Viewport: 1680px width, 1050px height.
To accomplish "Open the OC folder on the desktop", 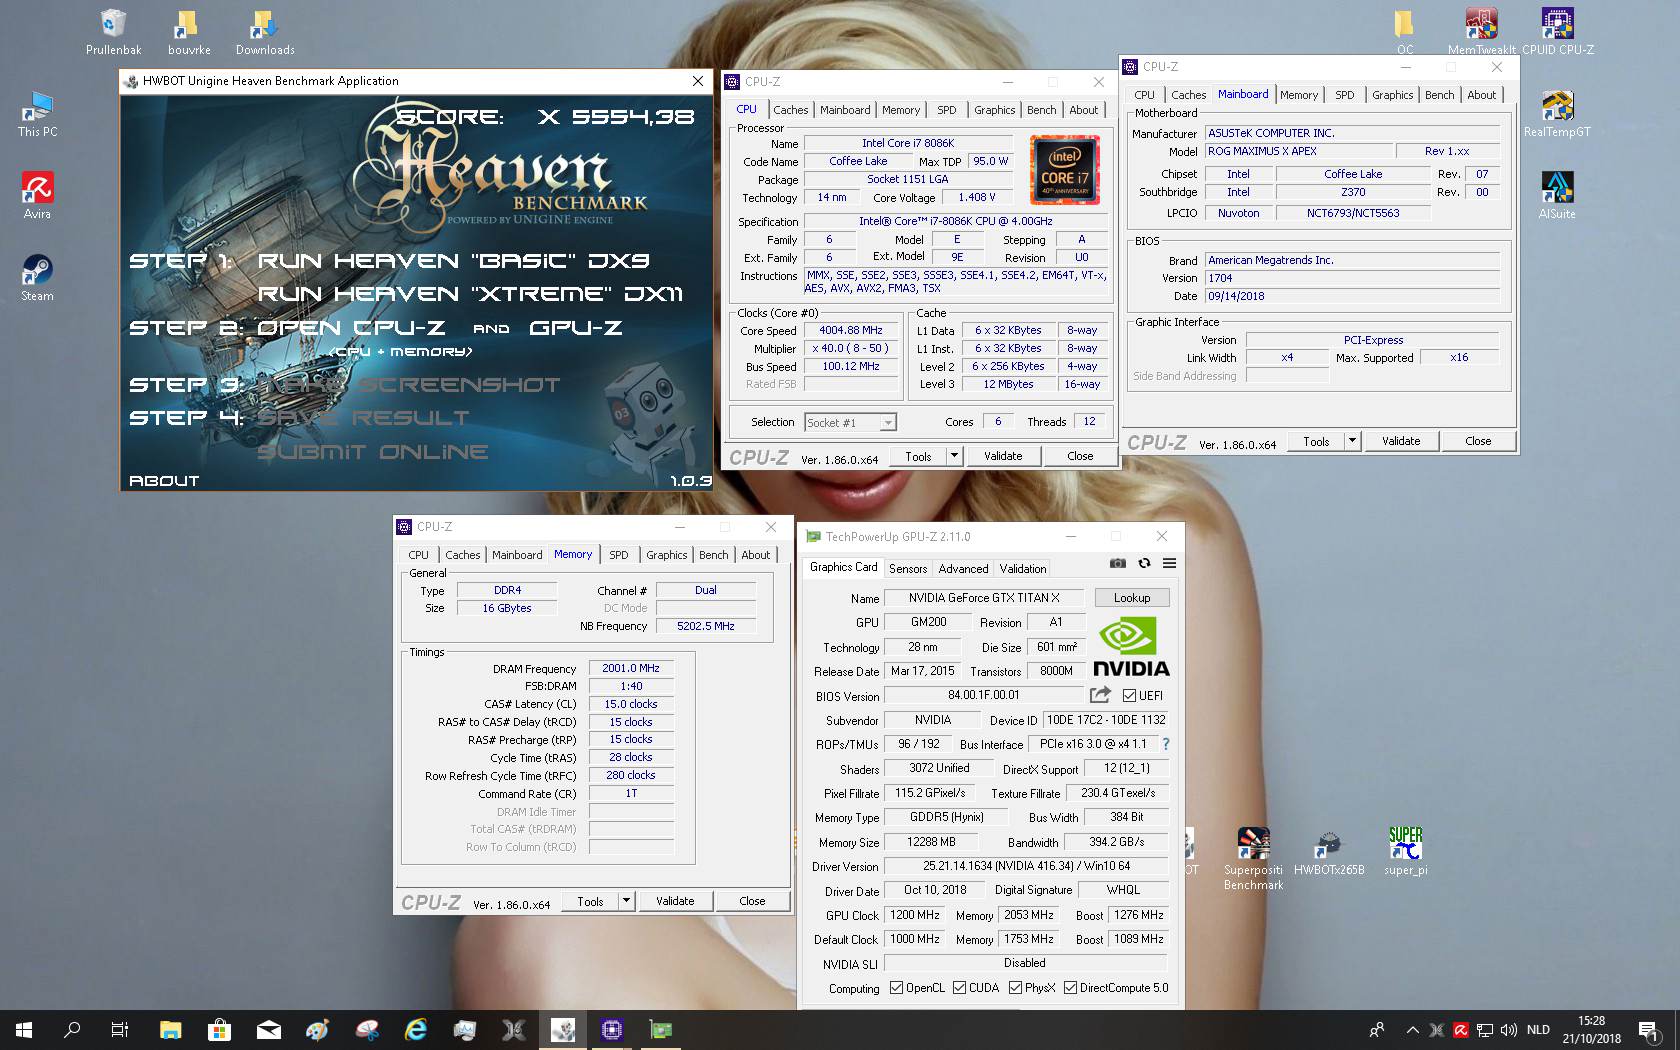I will click(x=1404, y=32).
